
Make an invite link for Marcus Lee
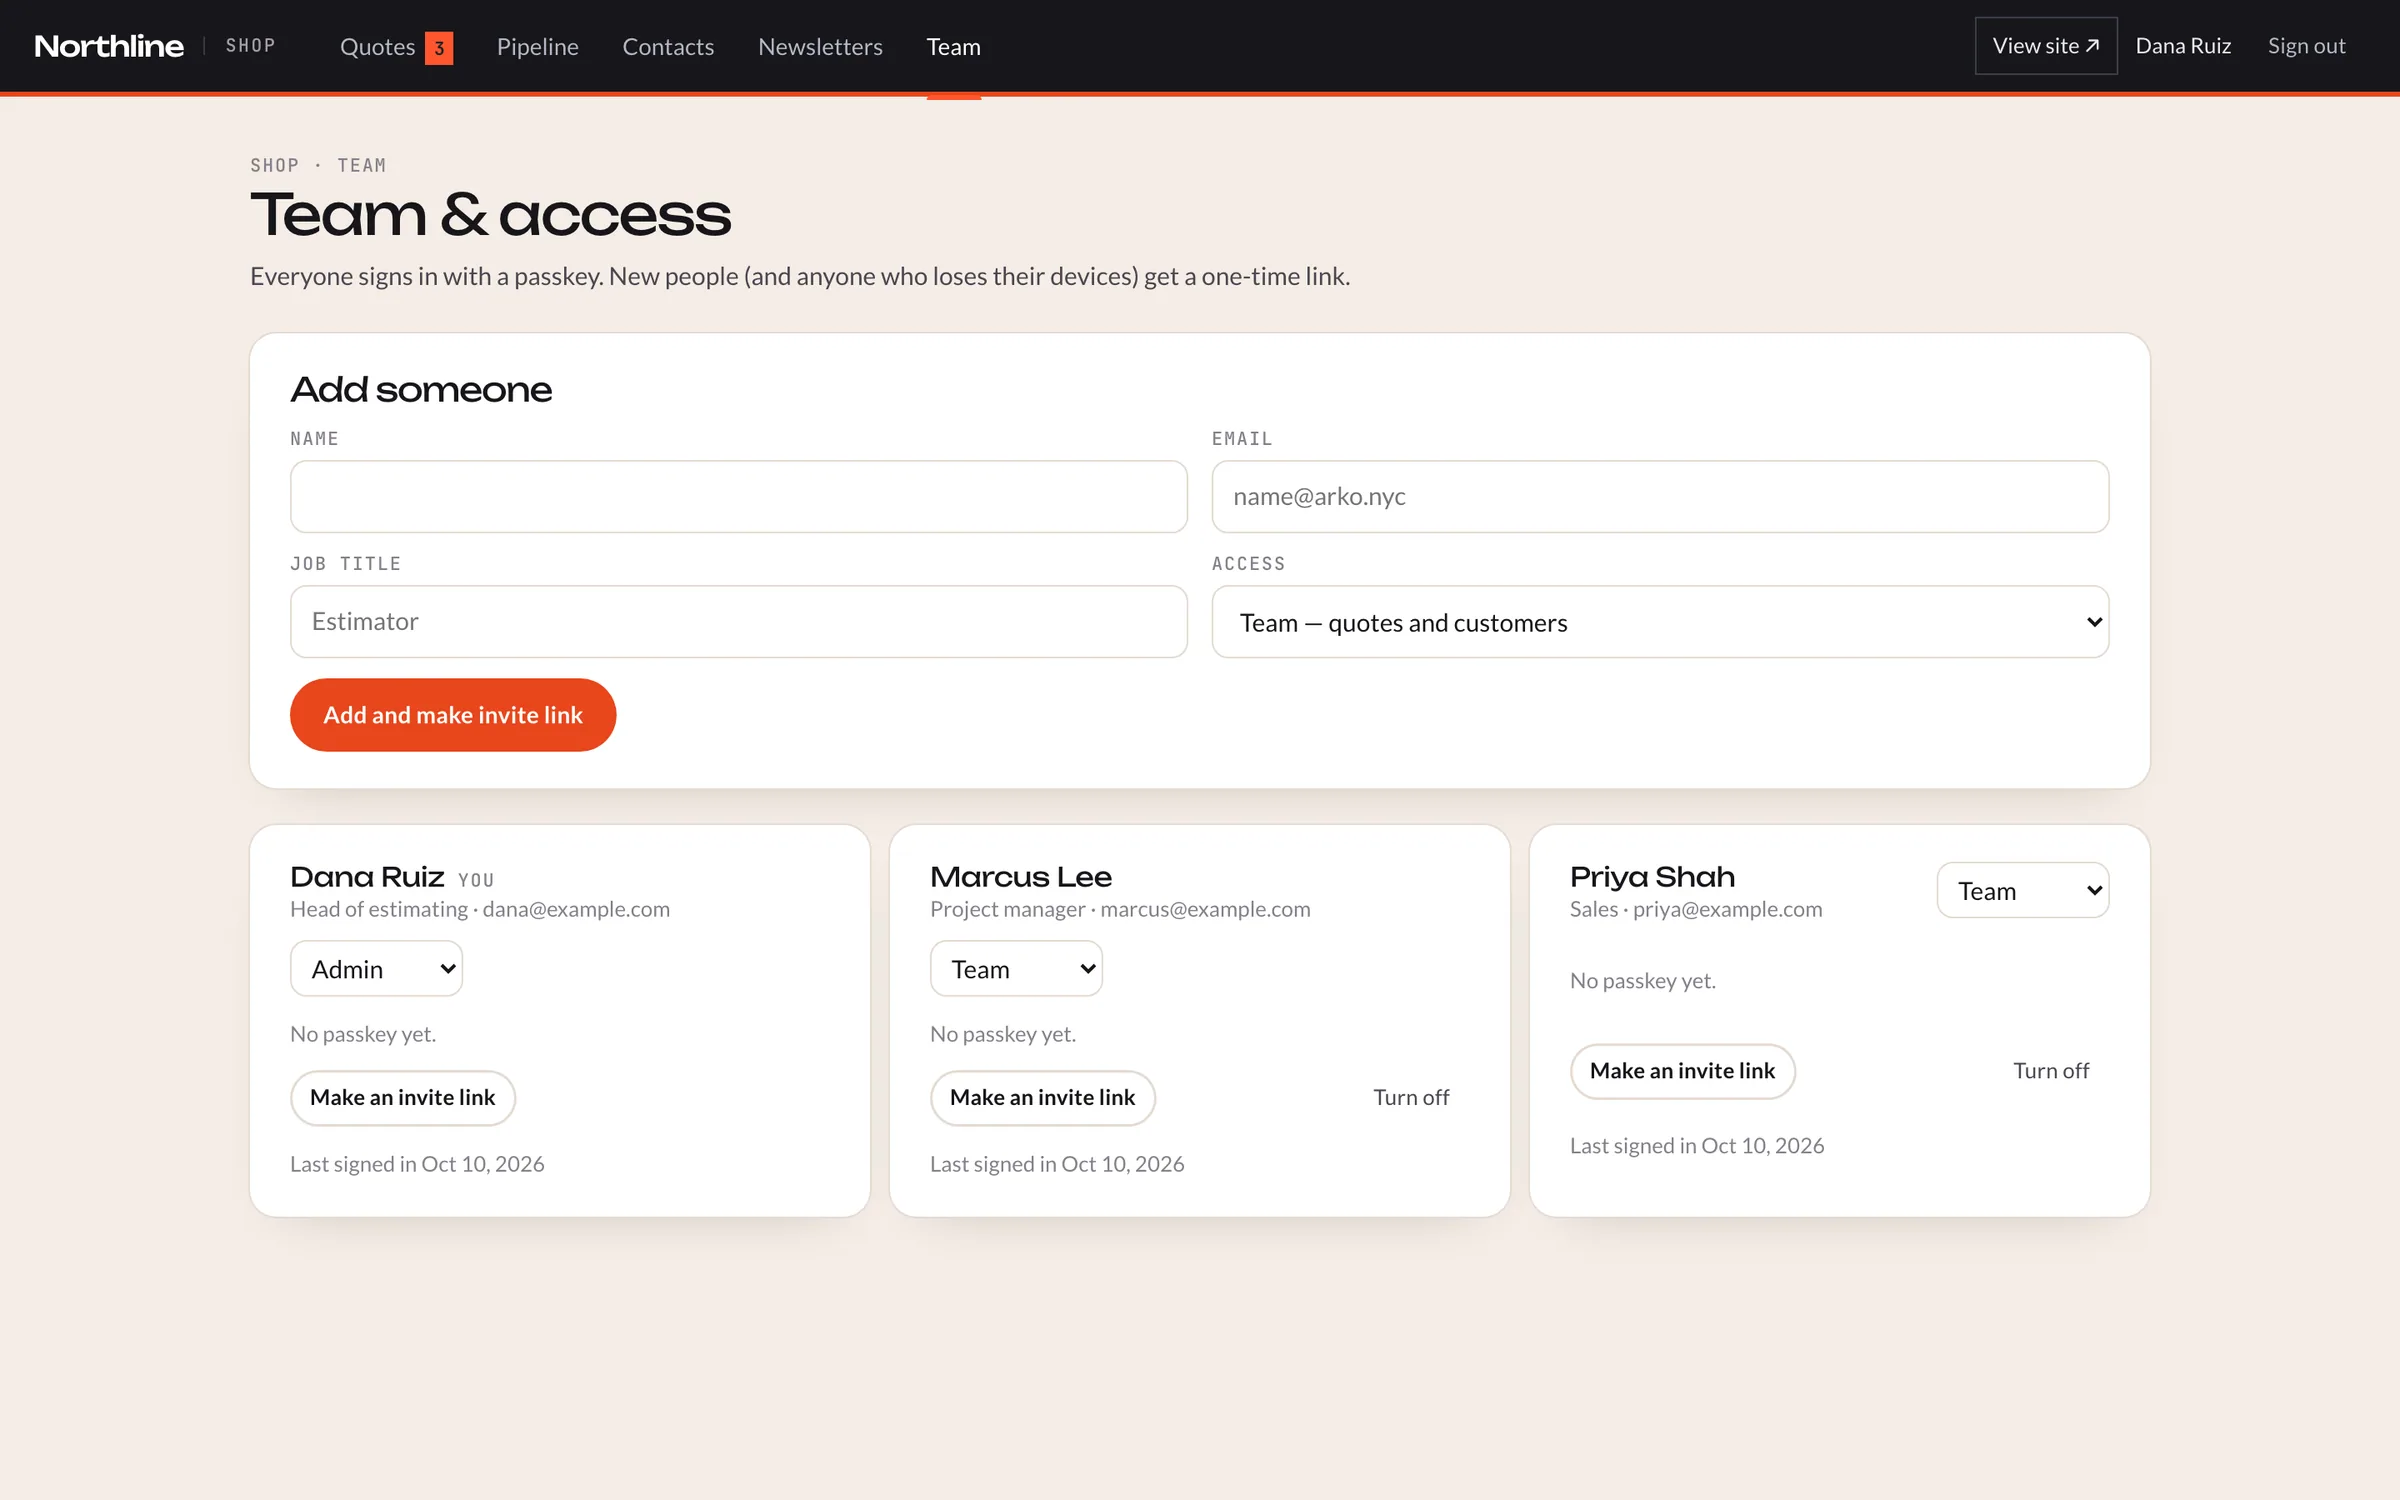1043,1098
